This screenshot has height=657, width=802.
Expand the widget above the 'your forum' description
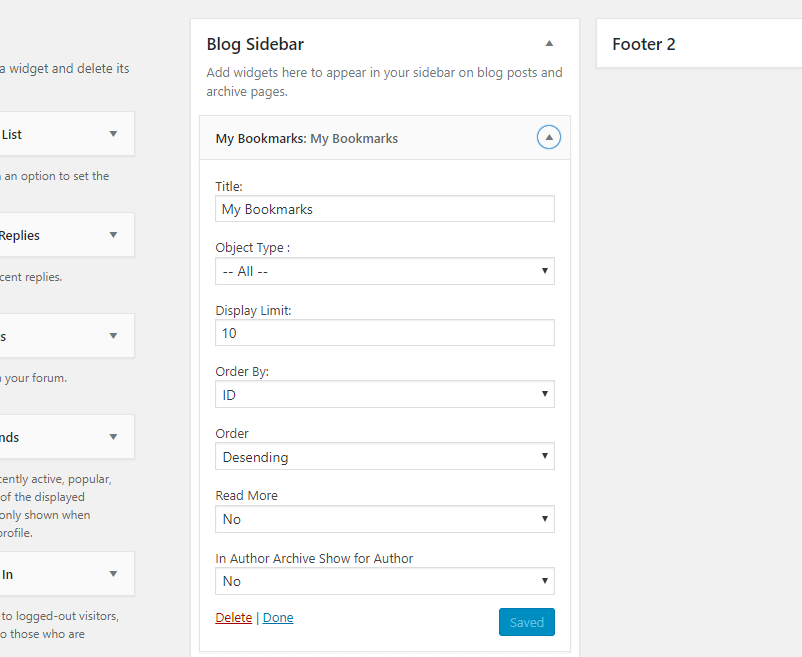coord(113,336)
